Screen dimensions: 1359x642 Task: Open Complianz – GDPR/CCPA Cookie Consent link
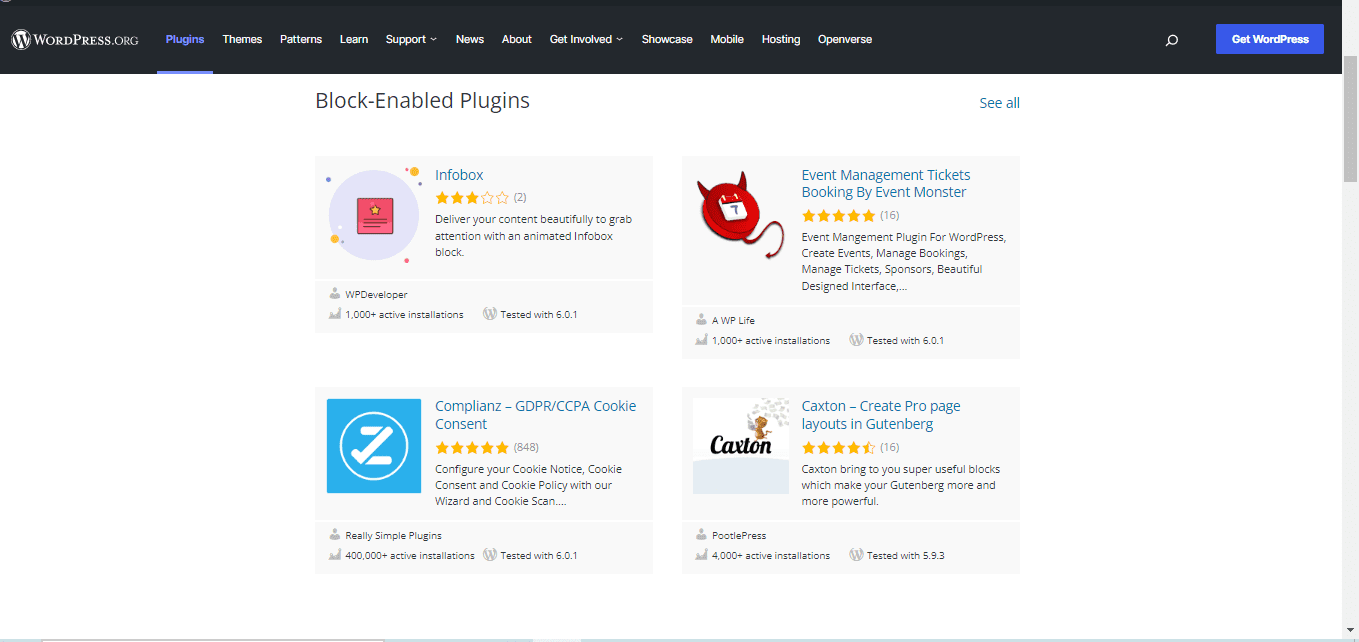coord(535,415)
